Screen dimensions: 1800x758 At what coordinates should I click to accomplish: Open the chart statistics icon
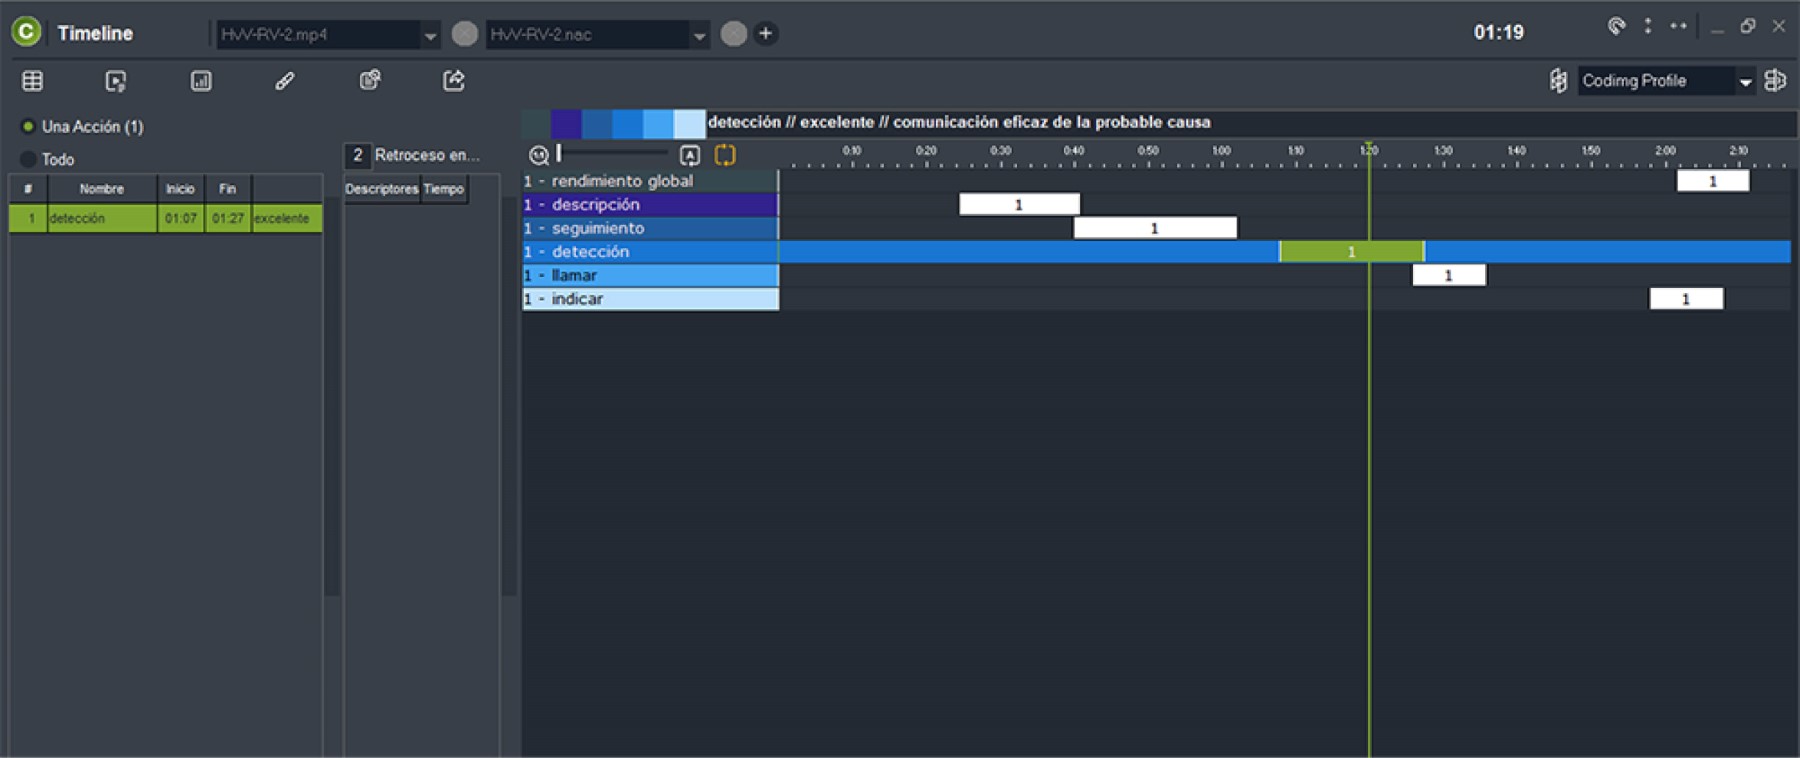coord(201,81)
